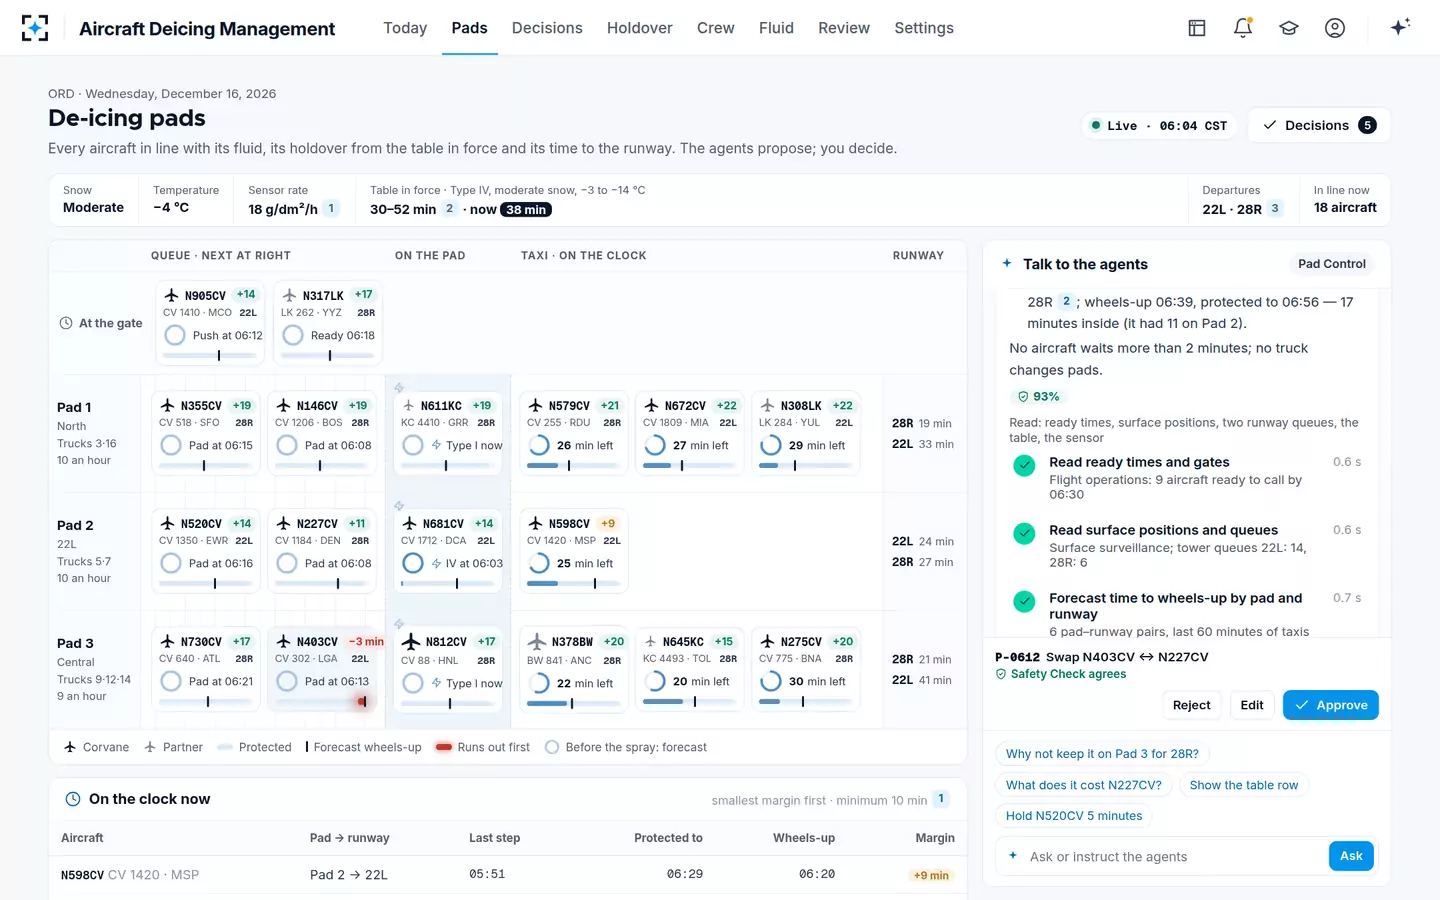Click the green check beside Forecast time to wheels-up
Image resolution: width=1440 pixels, height=900 pixels.
[x=1024, y=601]
